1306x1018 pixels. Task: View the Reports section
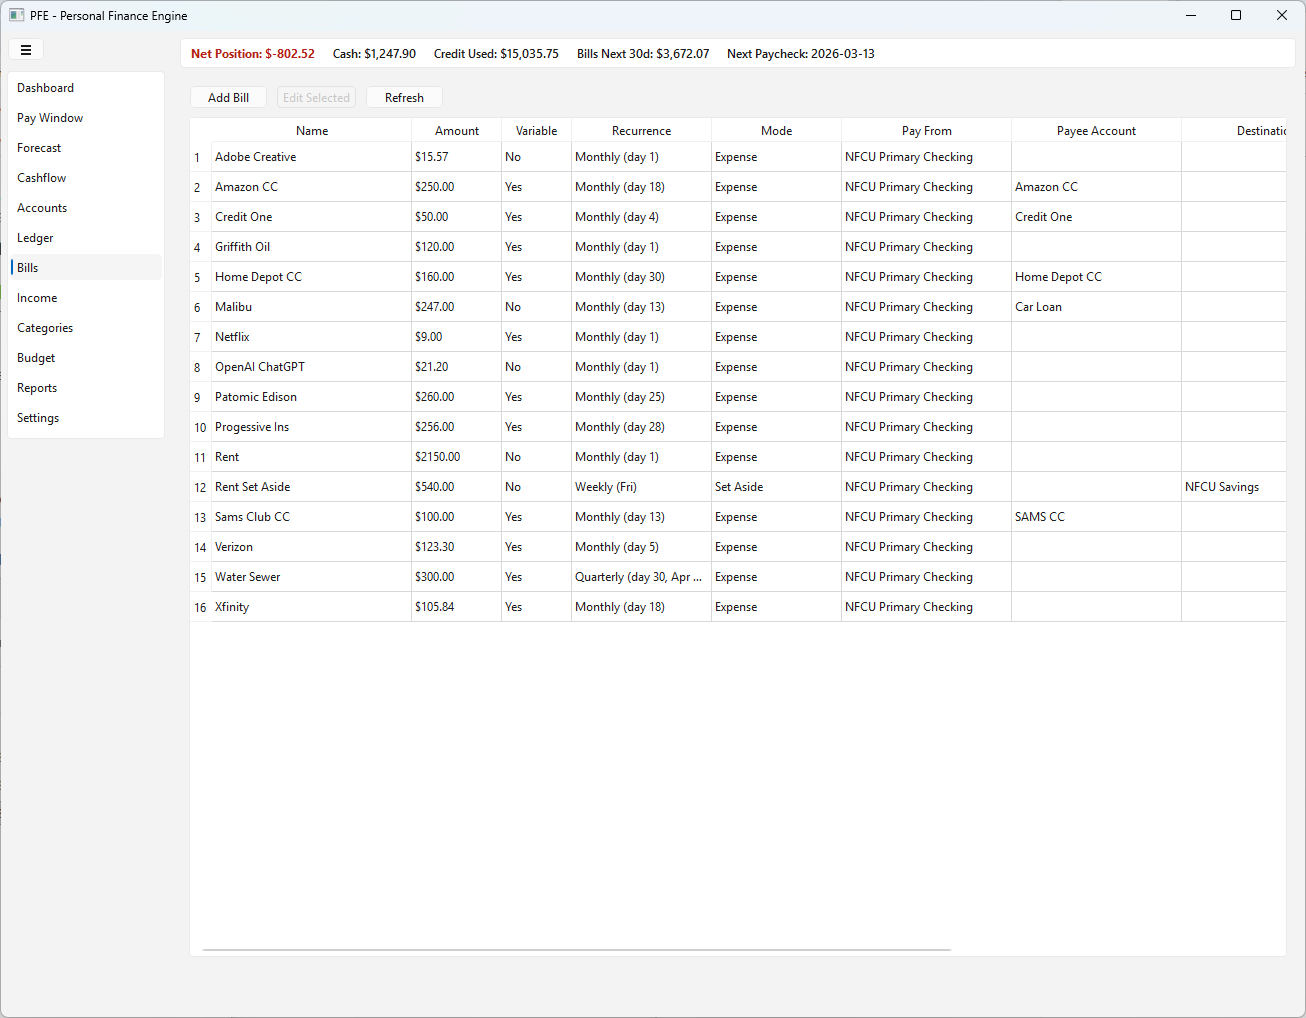click(x=37, y=387)
